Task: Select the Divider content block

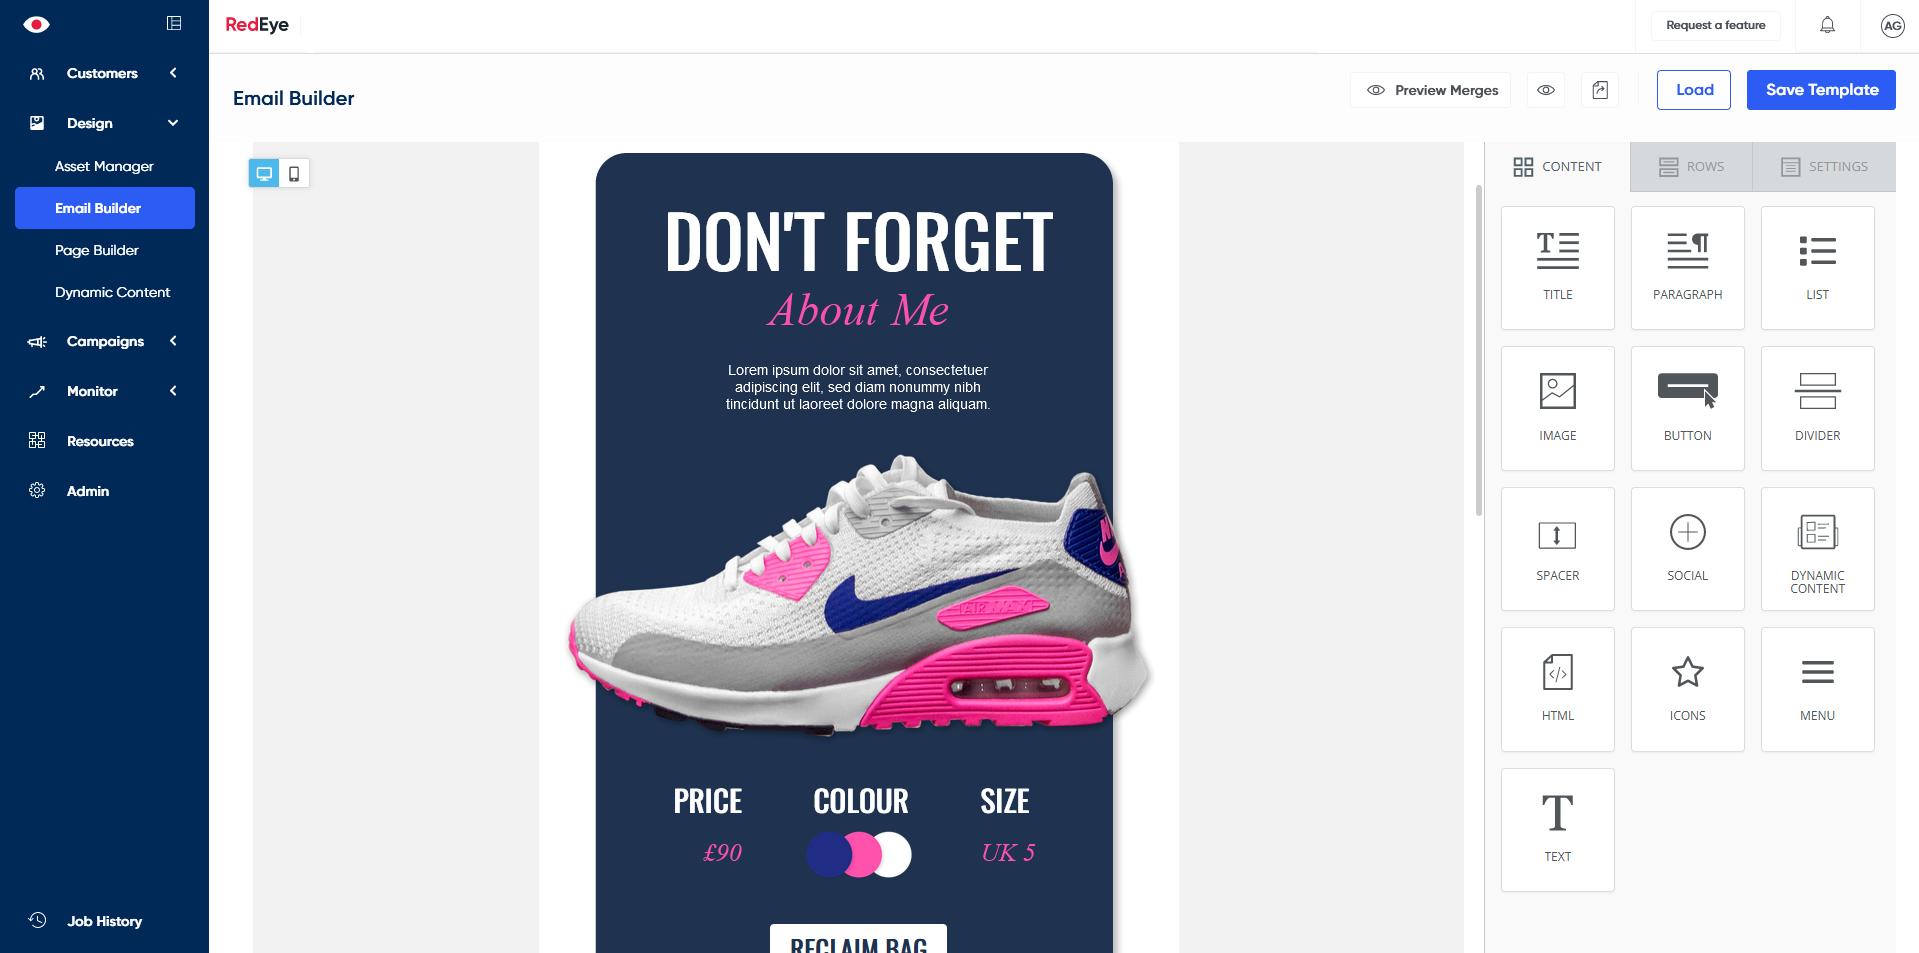Action: tap(1818, 408)
